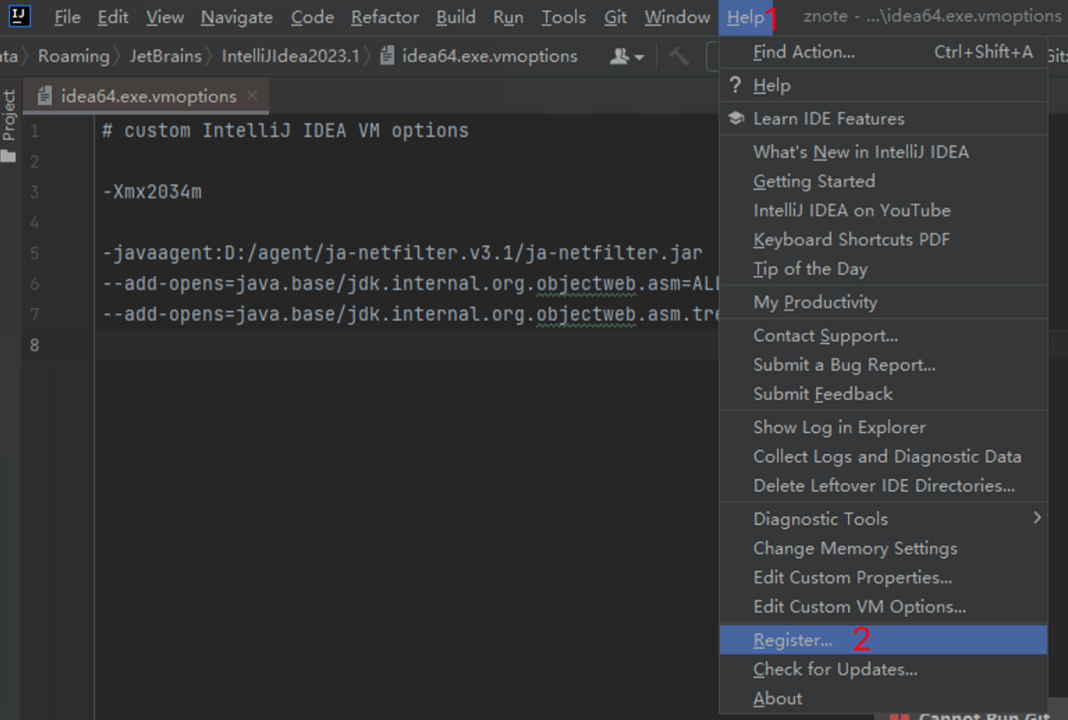1068x720 pixels.
Task: Select Submit a Bug Report
Action: point(883,364)
